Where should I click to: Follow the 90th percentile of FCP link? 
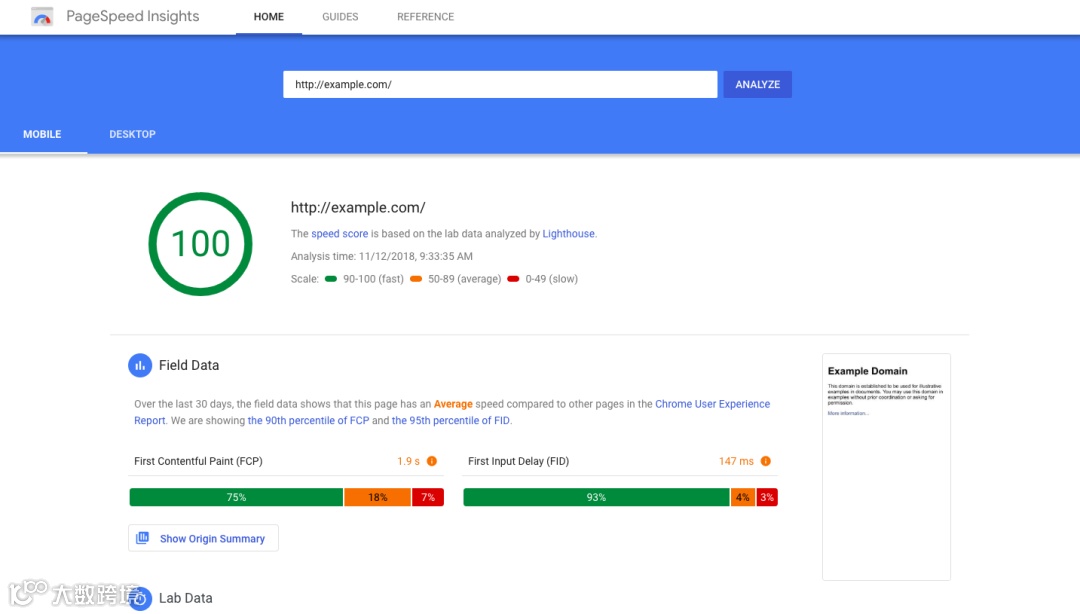(x=309, y=420)
